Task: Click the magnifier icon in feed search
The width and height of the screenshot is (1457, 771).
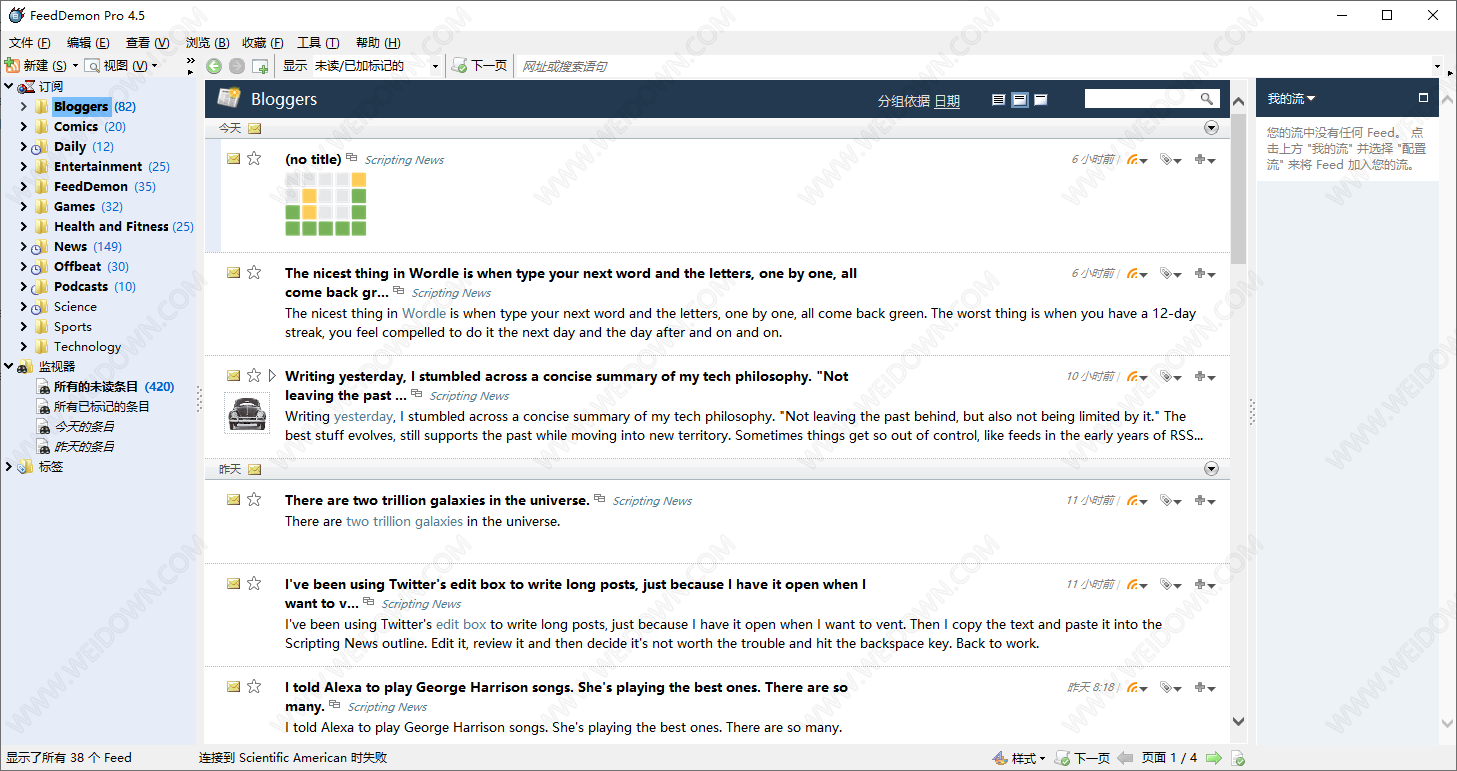Action: [x=1207, y=98]
